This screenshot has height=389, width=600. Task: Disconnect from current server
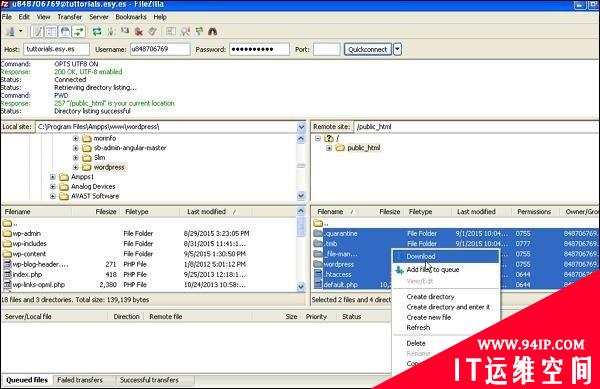[139, 31]
